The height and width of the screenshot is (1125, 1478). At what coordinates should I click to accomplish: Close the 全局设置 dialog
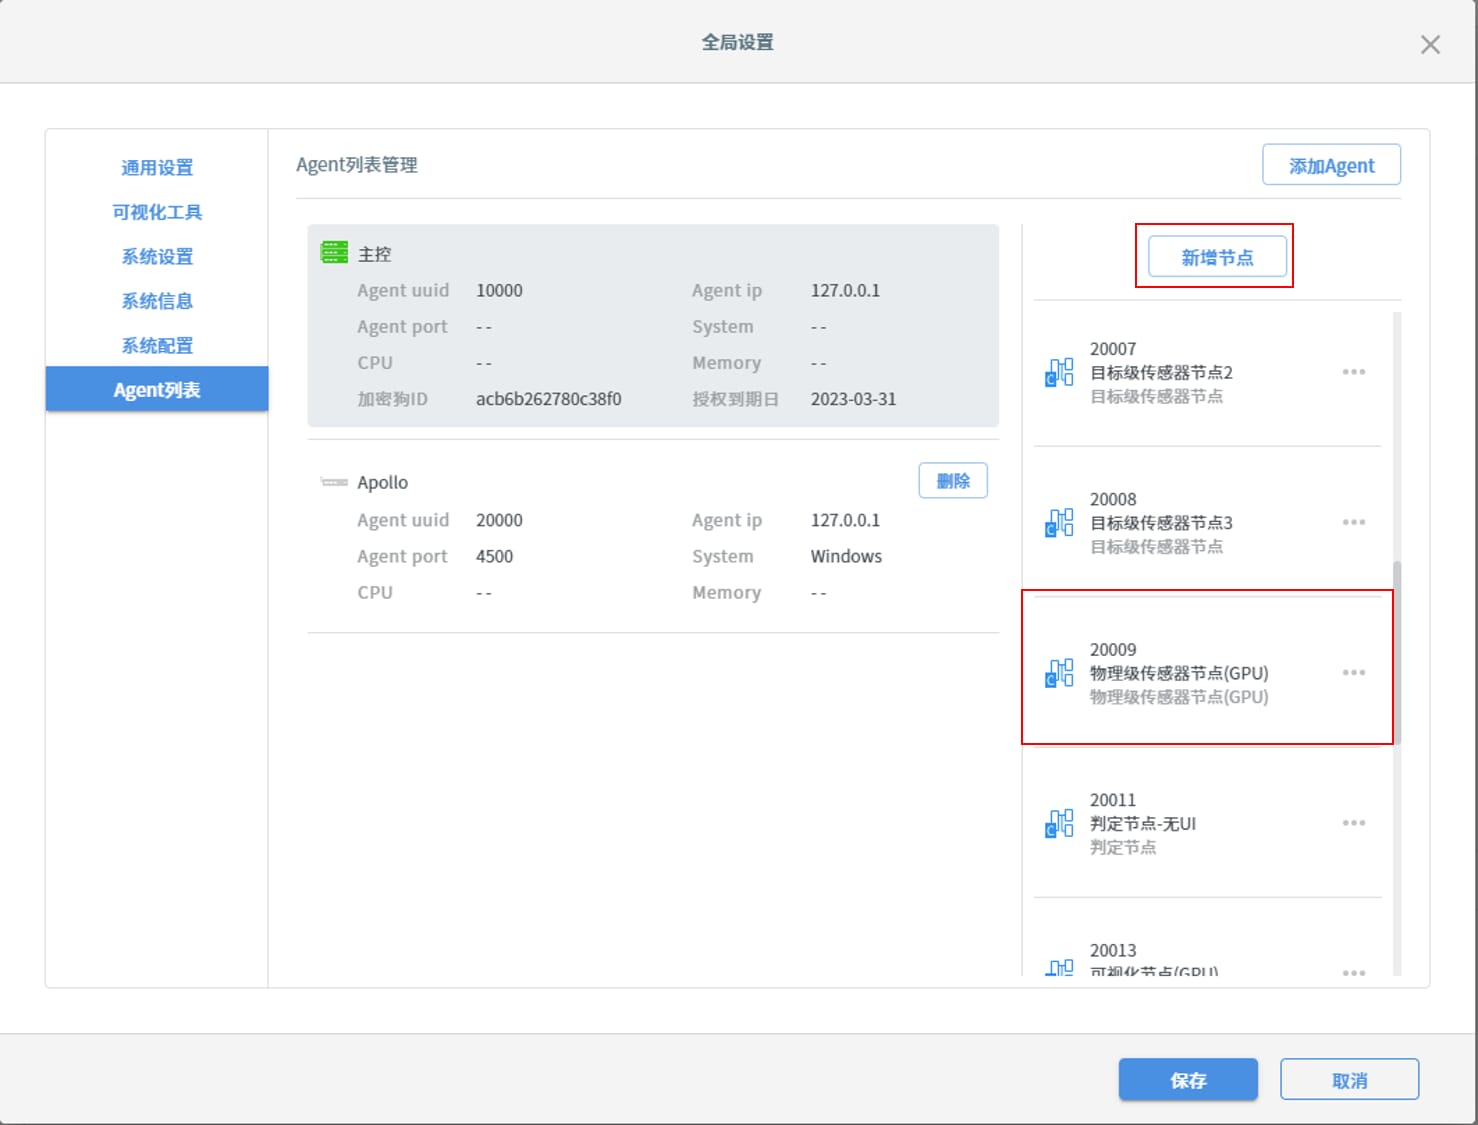pos(1430,44)
